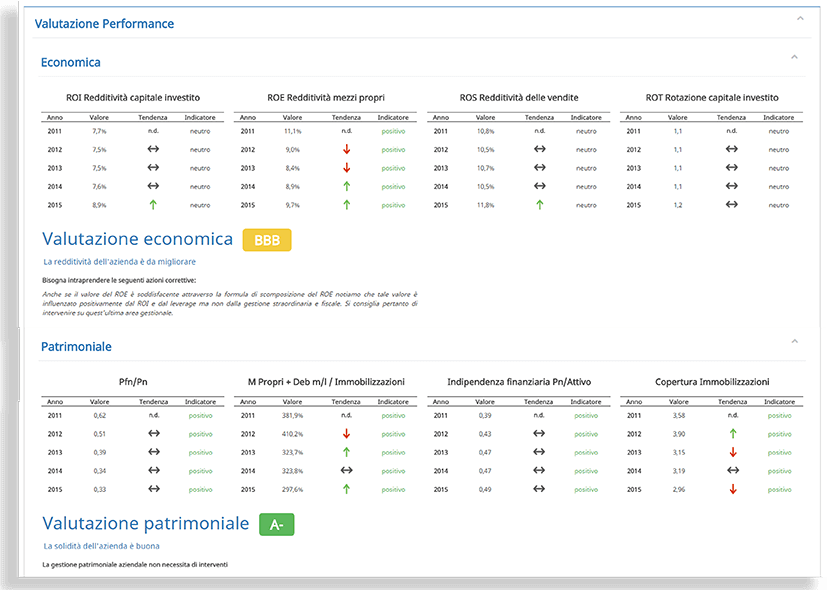This screenshot has width=827, height=590.
Task: Click the ROS 2013 stable trend arrow
Action: (x=540, y=168)
